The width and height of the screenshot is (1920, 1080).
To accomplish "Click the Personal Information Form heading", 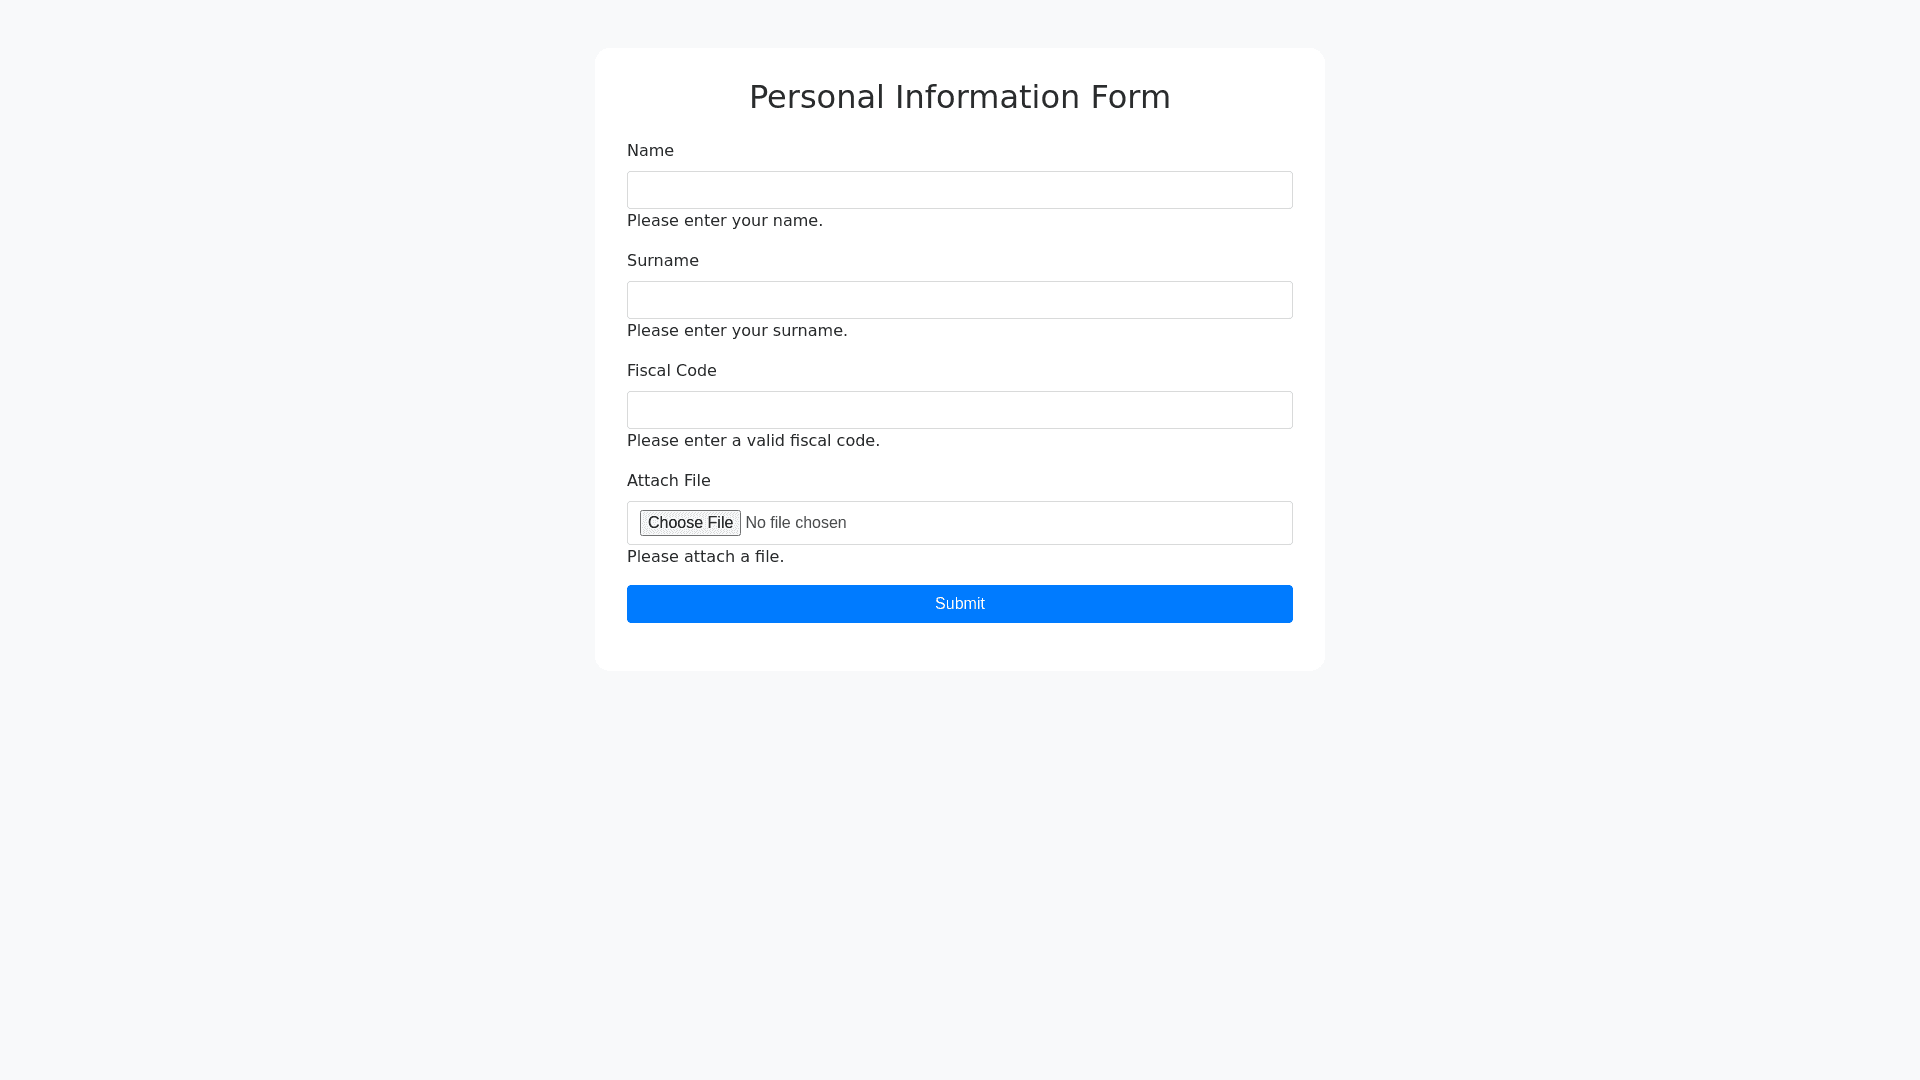I will 960,97.
